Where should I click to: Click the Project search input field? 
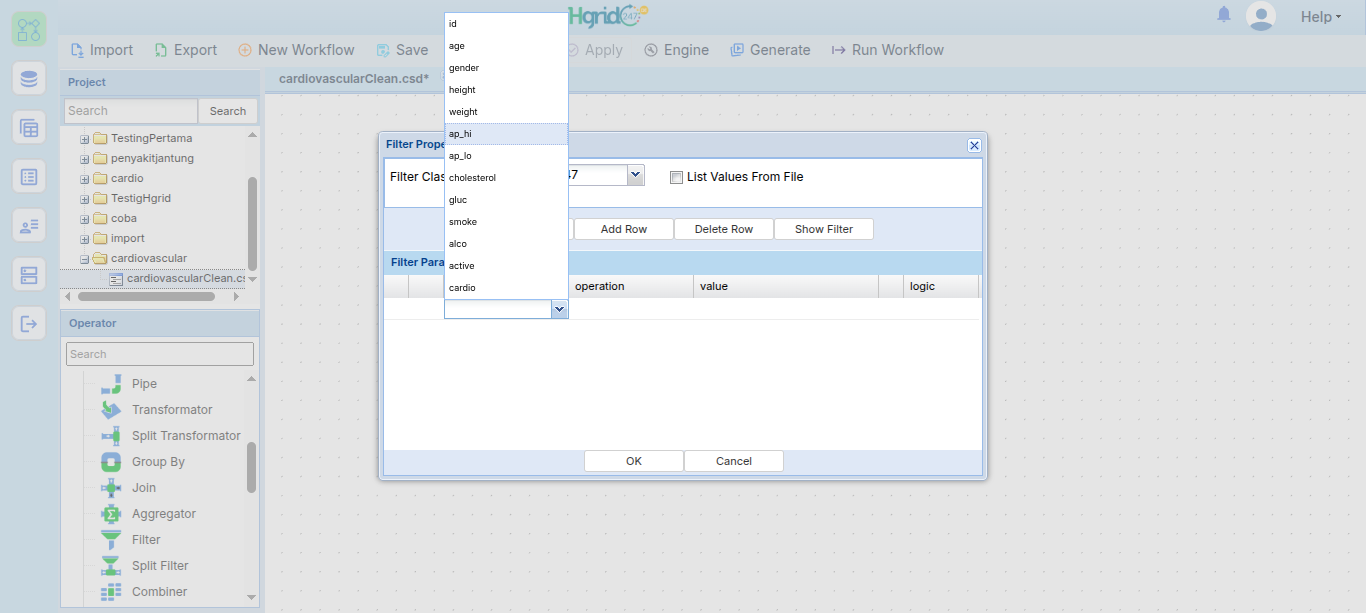(131, 111)
